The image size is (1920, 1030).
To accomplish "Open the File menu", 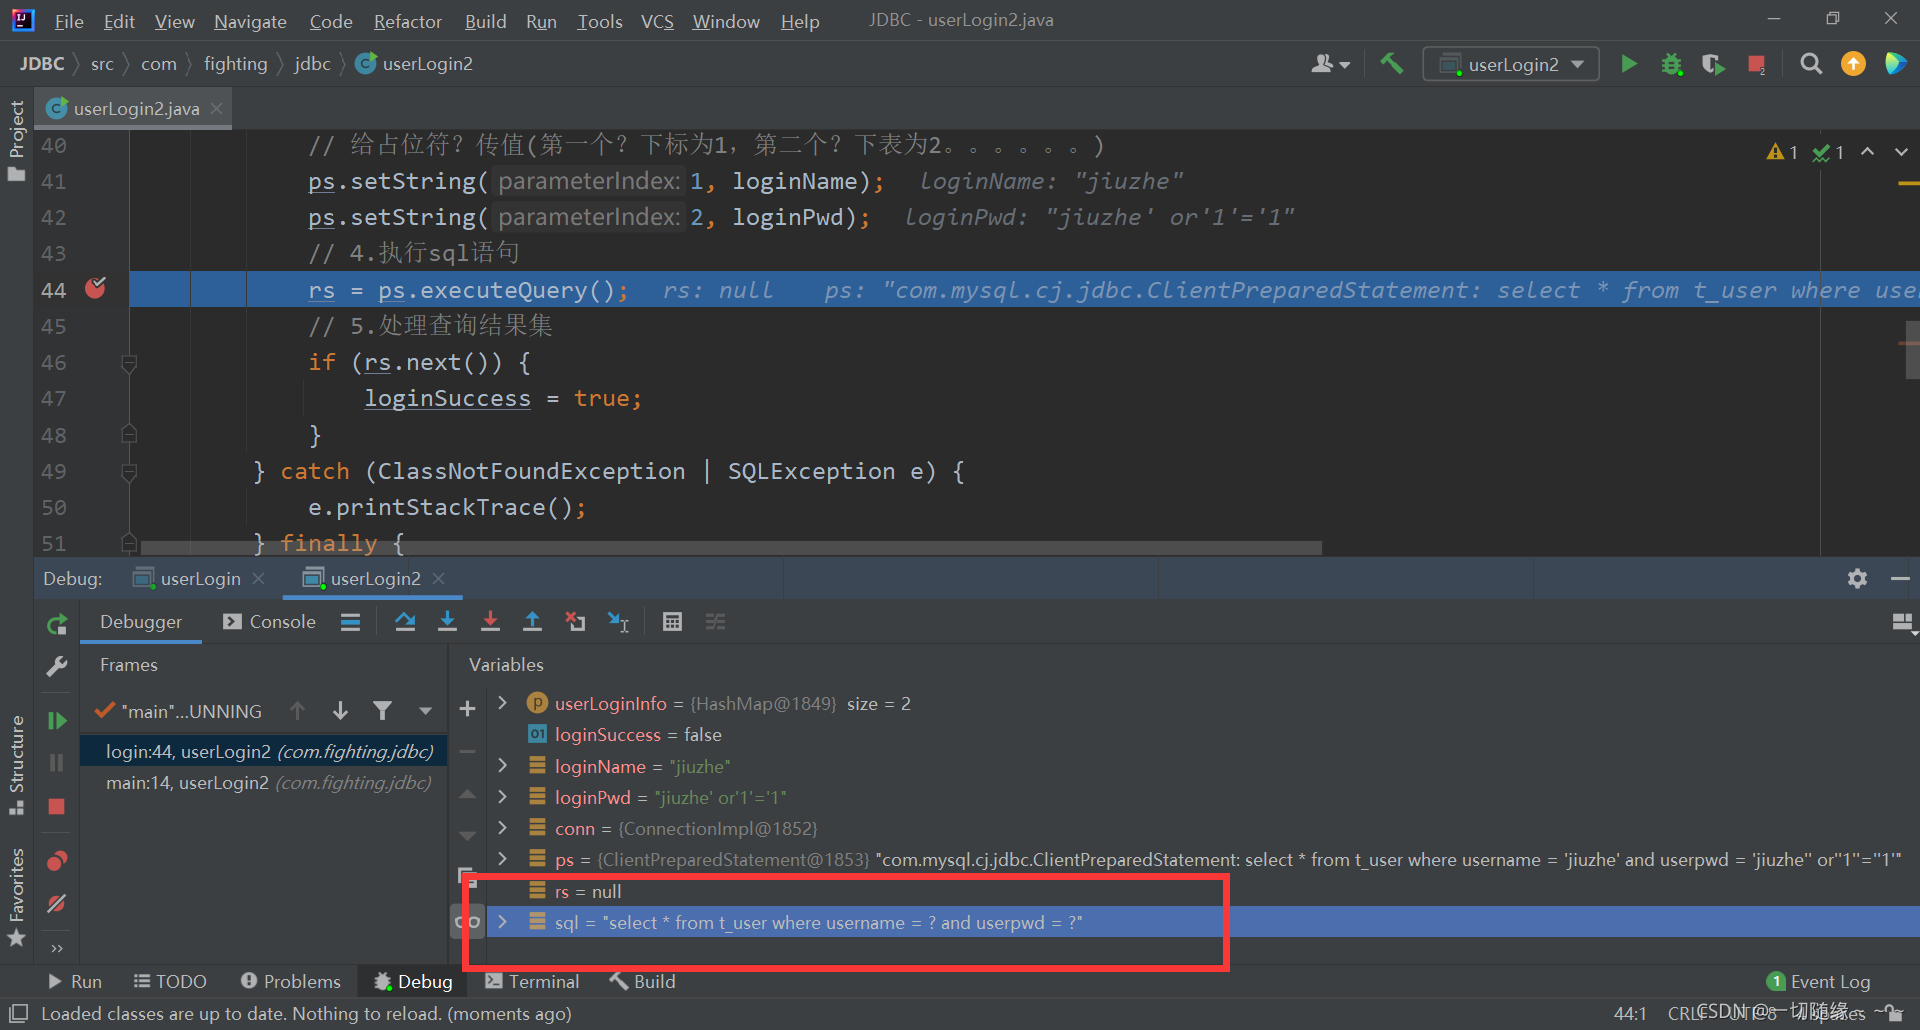I will [x=68, y=21].
